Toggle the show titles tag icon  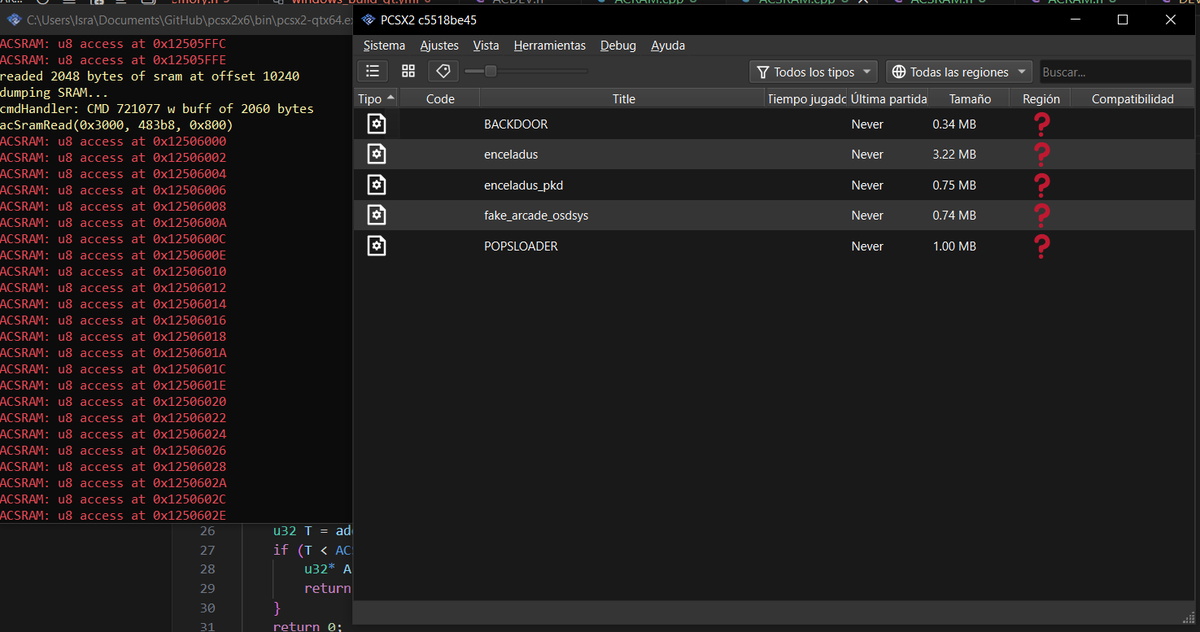pyautogui.click(x=443, y=71)
